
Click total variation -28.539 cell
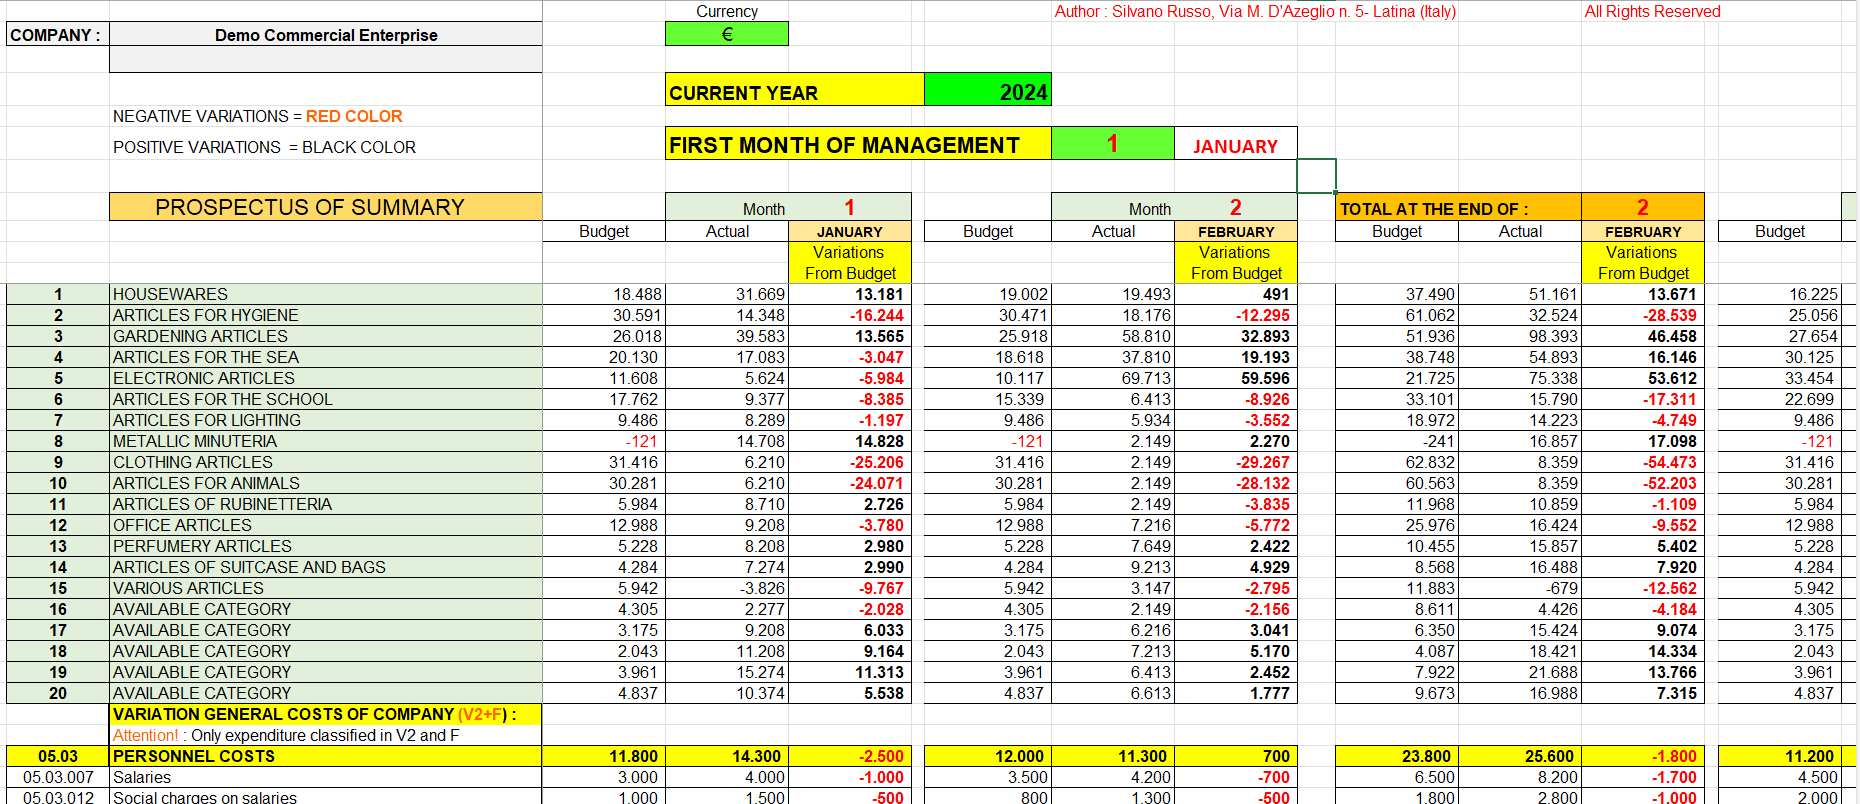[1643, 315]
